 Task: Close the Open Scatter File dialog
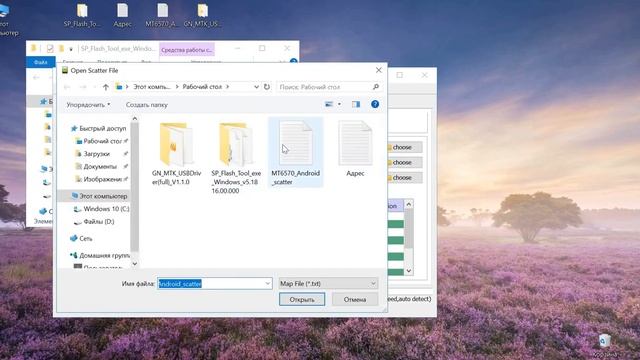(x=379, y=70)
